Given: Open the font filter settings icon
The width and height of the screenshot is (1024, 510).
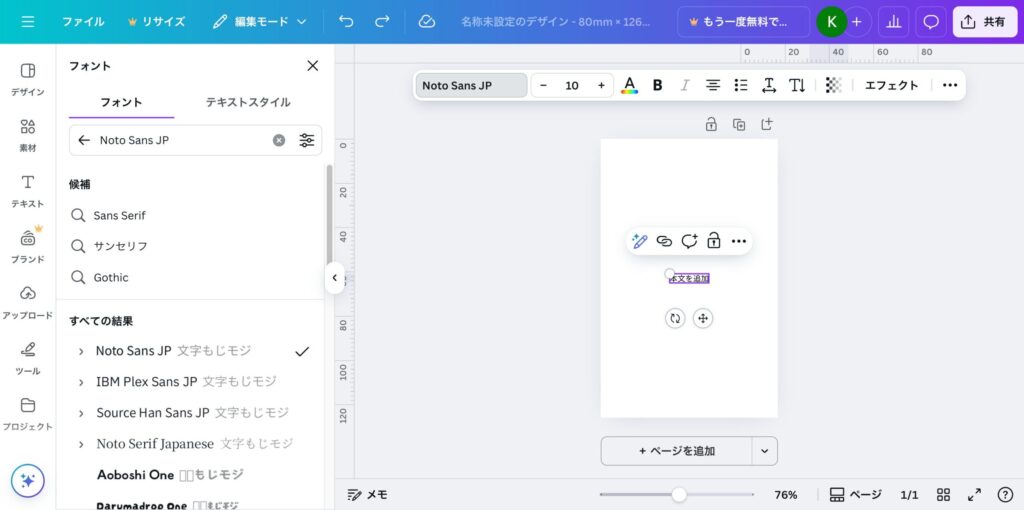Looking at the screenshot, I should tap(306, 140).
